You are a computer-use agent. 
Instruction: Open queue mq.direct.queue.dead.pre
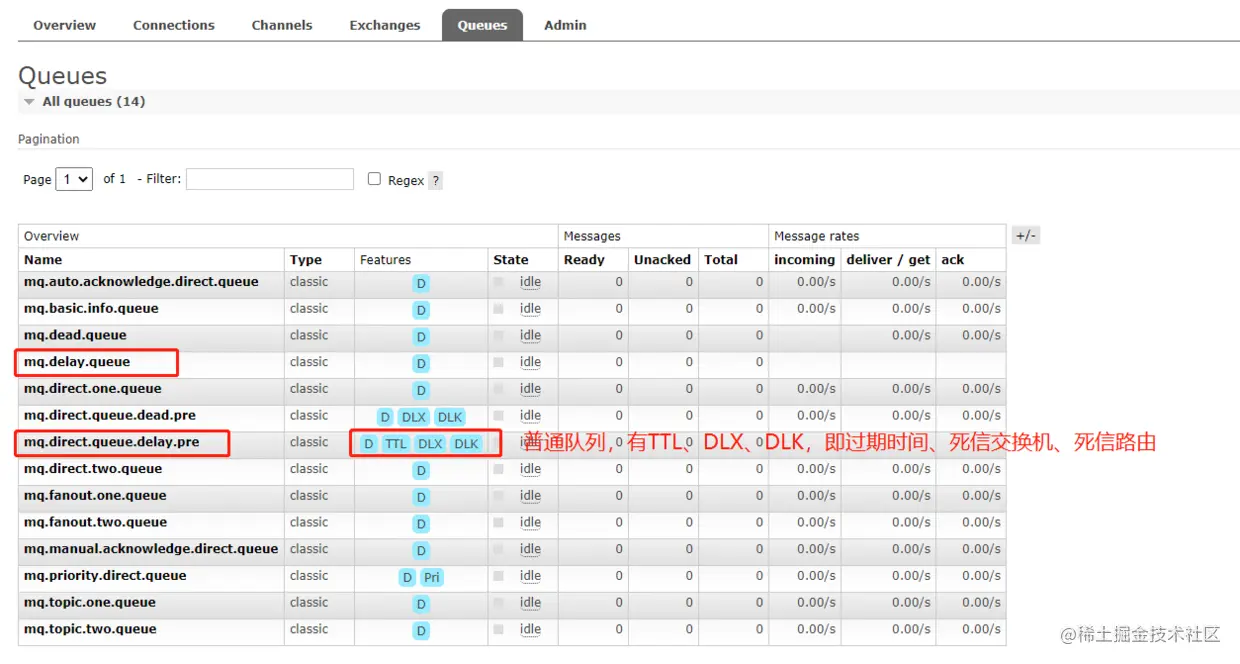coord(110,416)
